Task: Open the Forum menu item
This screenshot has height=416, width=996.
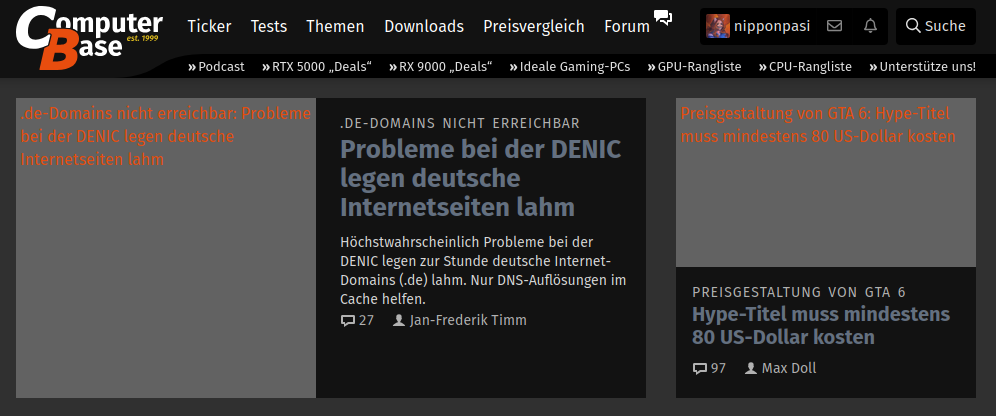Action: coord(627,26)
